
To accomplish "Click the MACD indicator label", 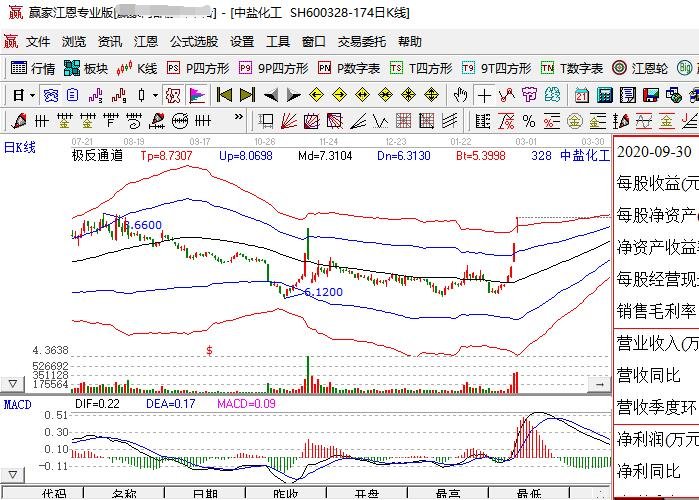I will point(17,405).
